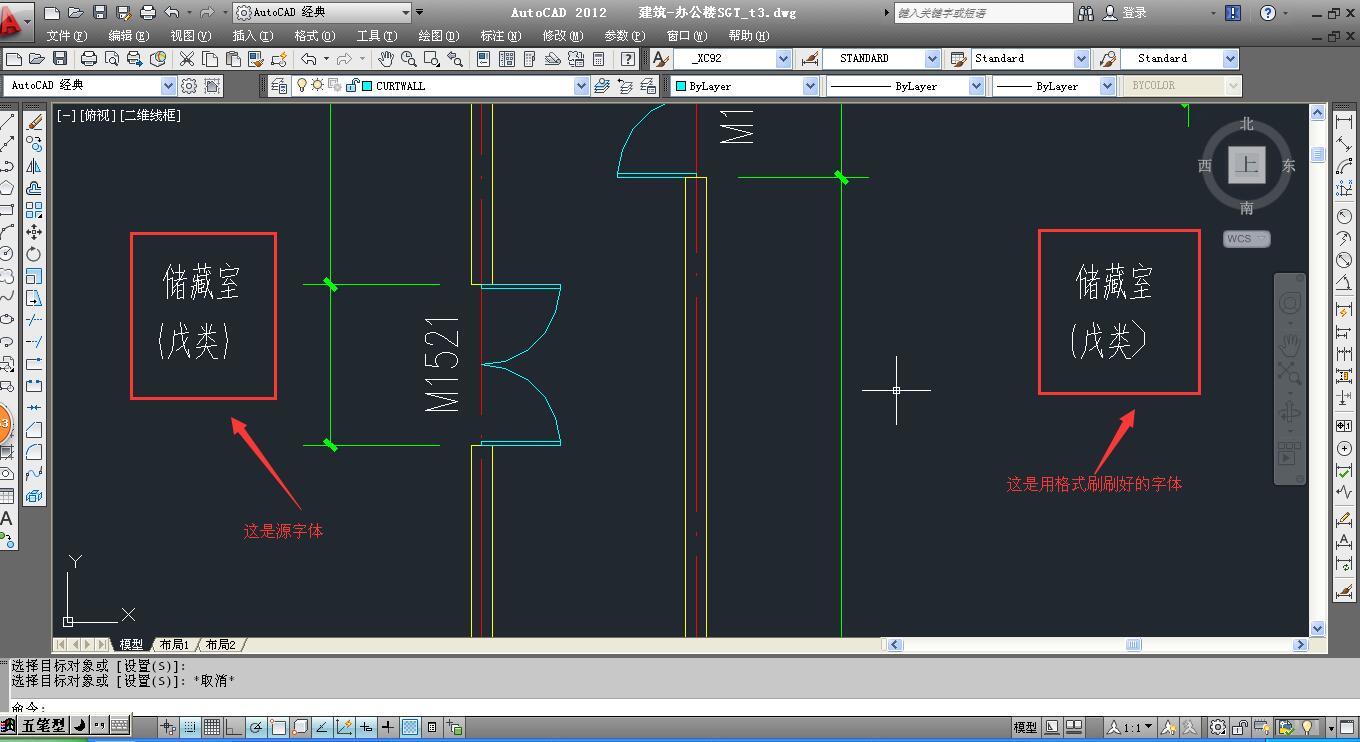
Task: Expand the CURTWALL layer dropdown
Action: [581, 86]
